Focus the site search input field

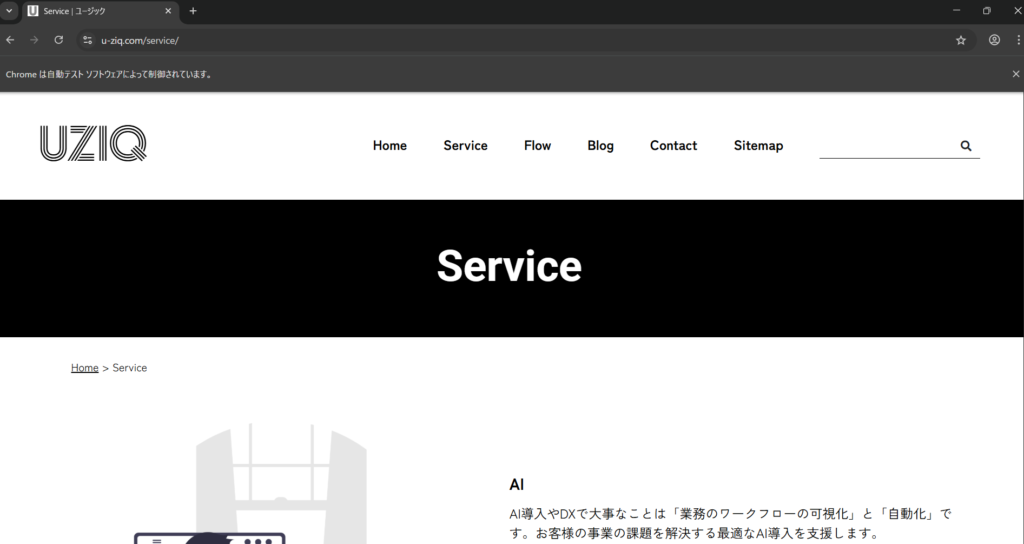[885, 146]
